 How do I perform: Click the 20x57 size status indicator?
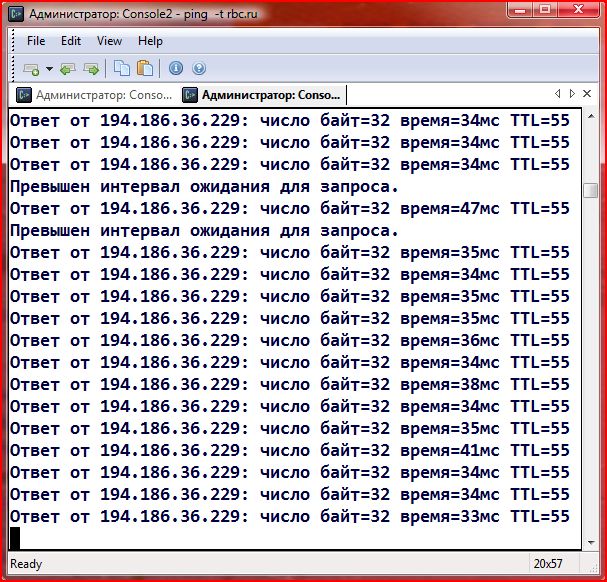coord(548,563)
